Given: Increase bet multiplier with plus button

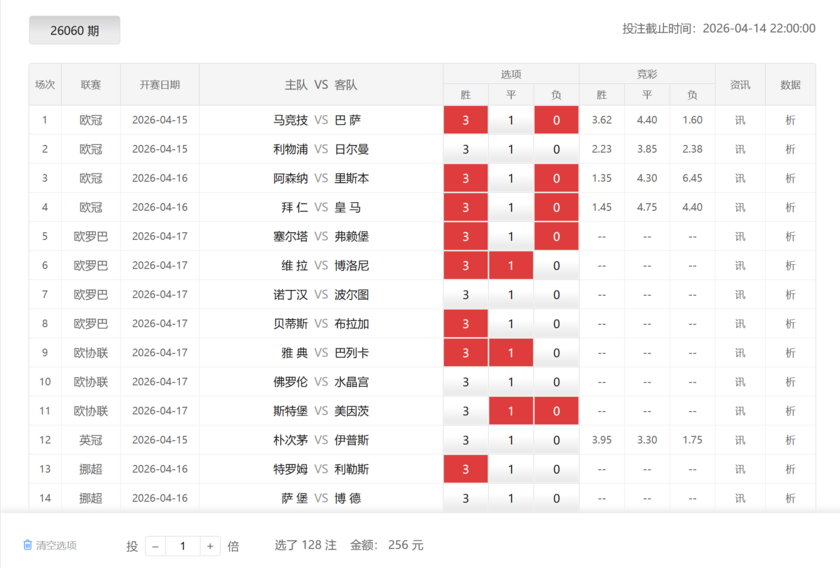Looking at the screenshot, I should (210, 547).
